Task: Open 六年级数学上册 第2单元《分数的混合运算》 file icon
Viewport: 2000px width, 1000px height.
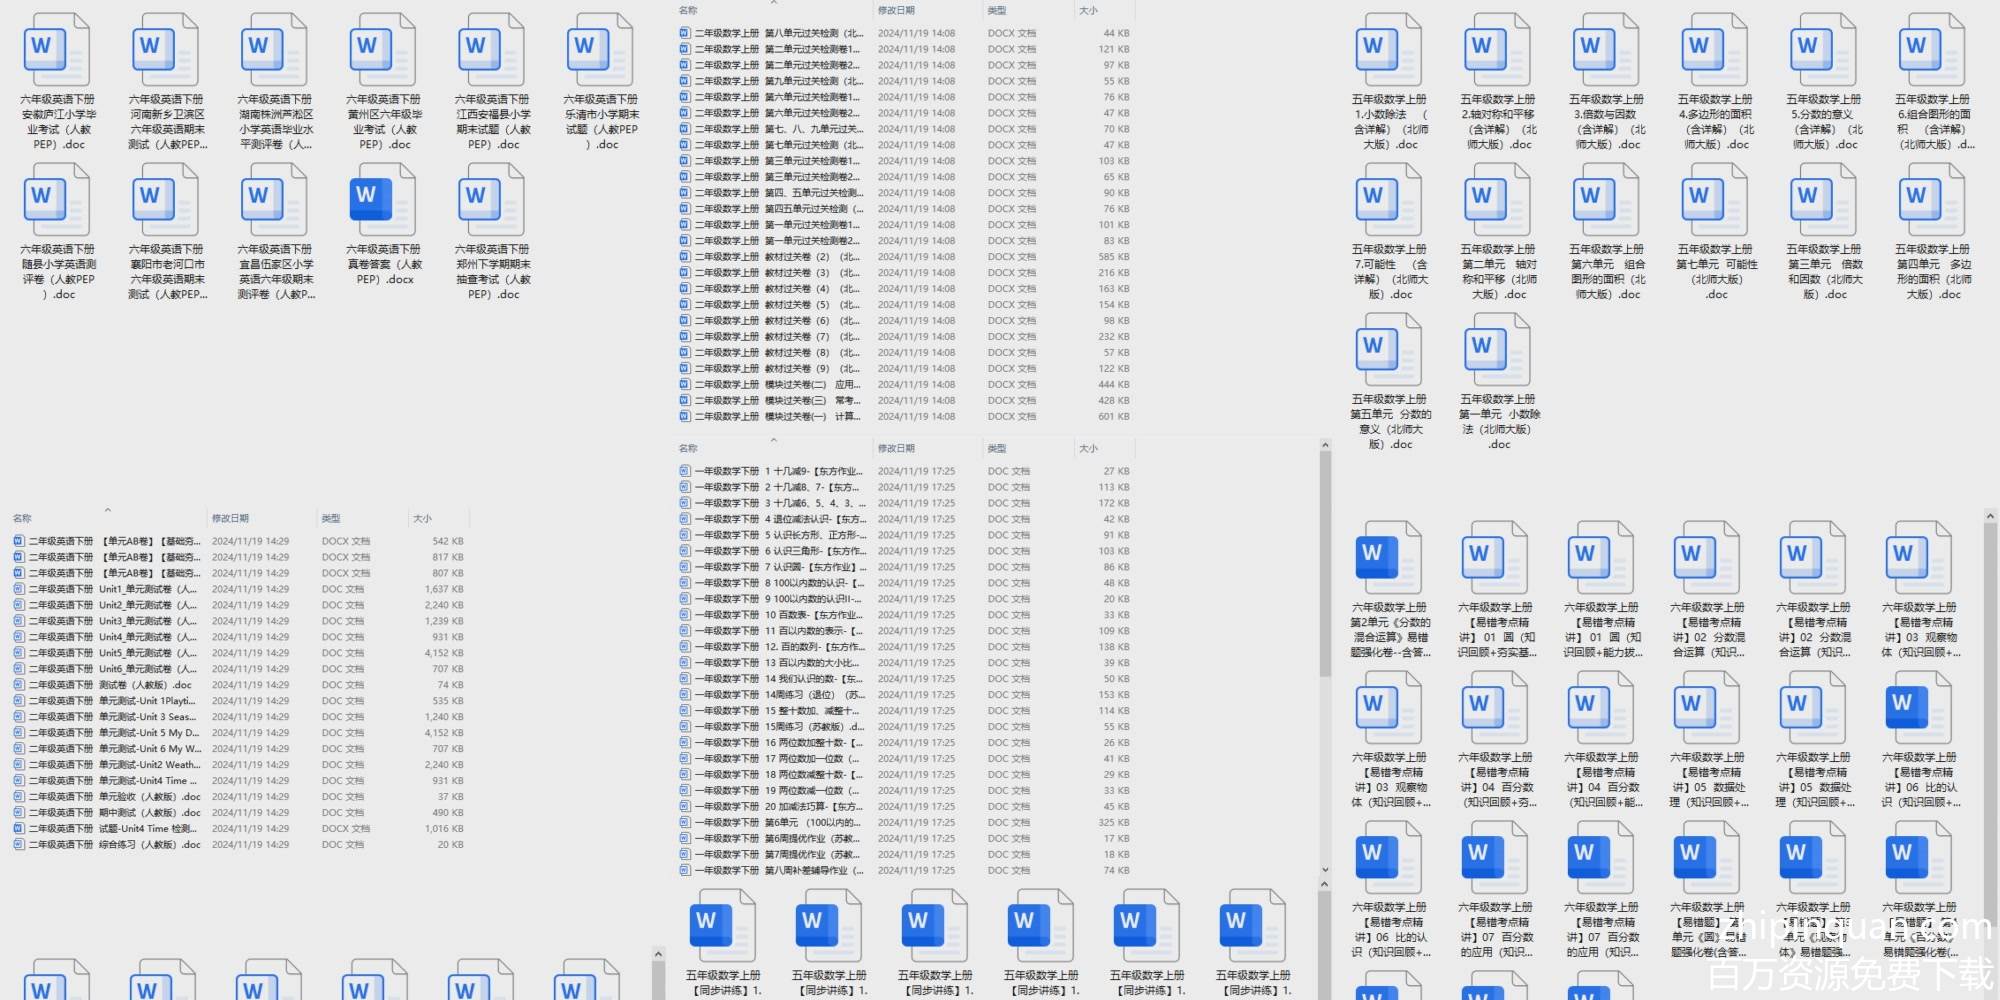Action: 1389,558
